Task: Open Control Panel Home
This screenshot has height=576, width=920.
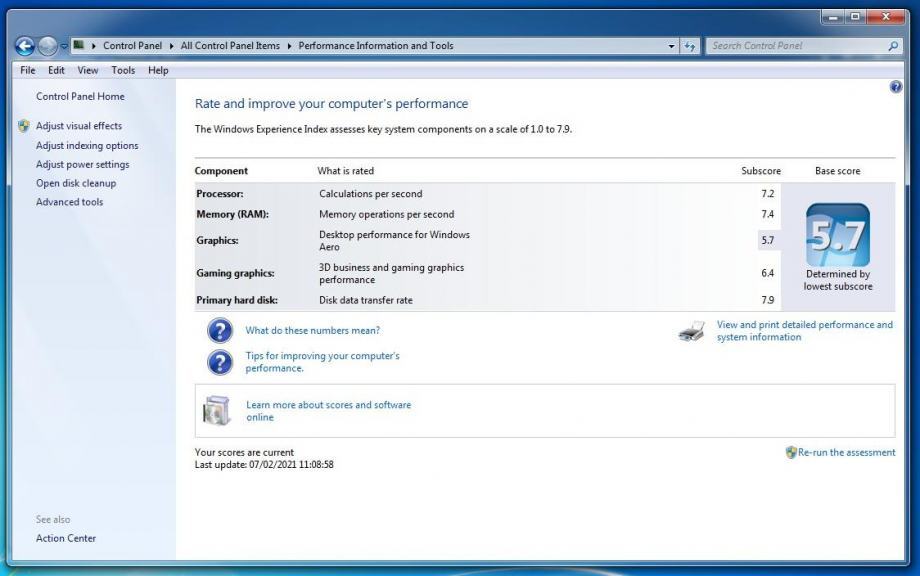Action: click(80, 96)
